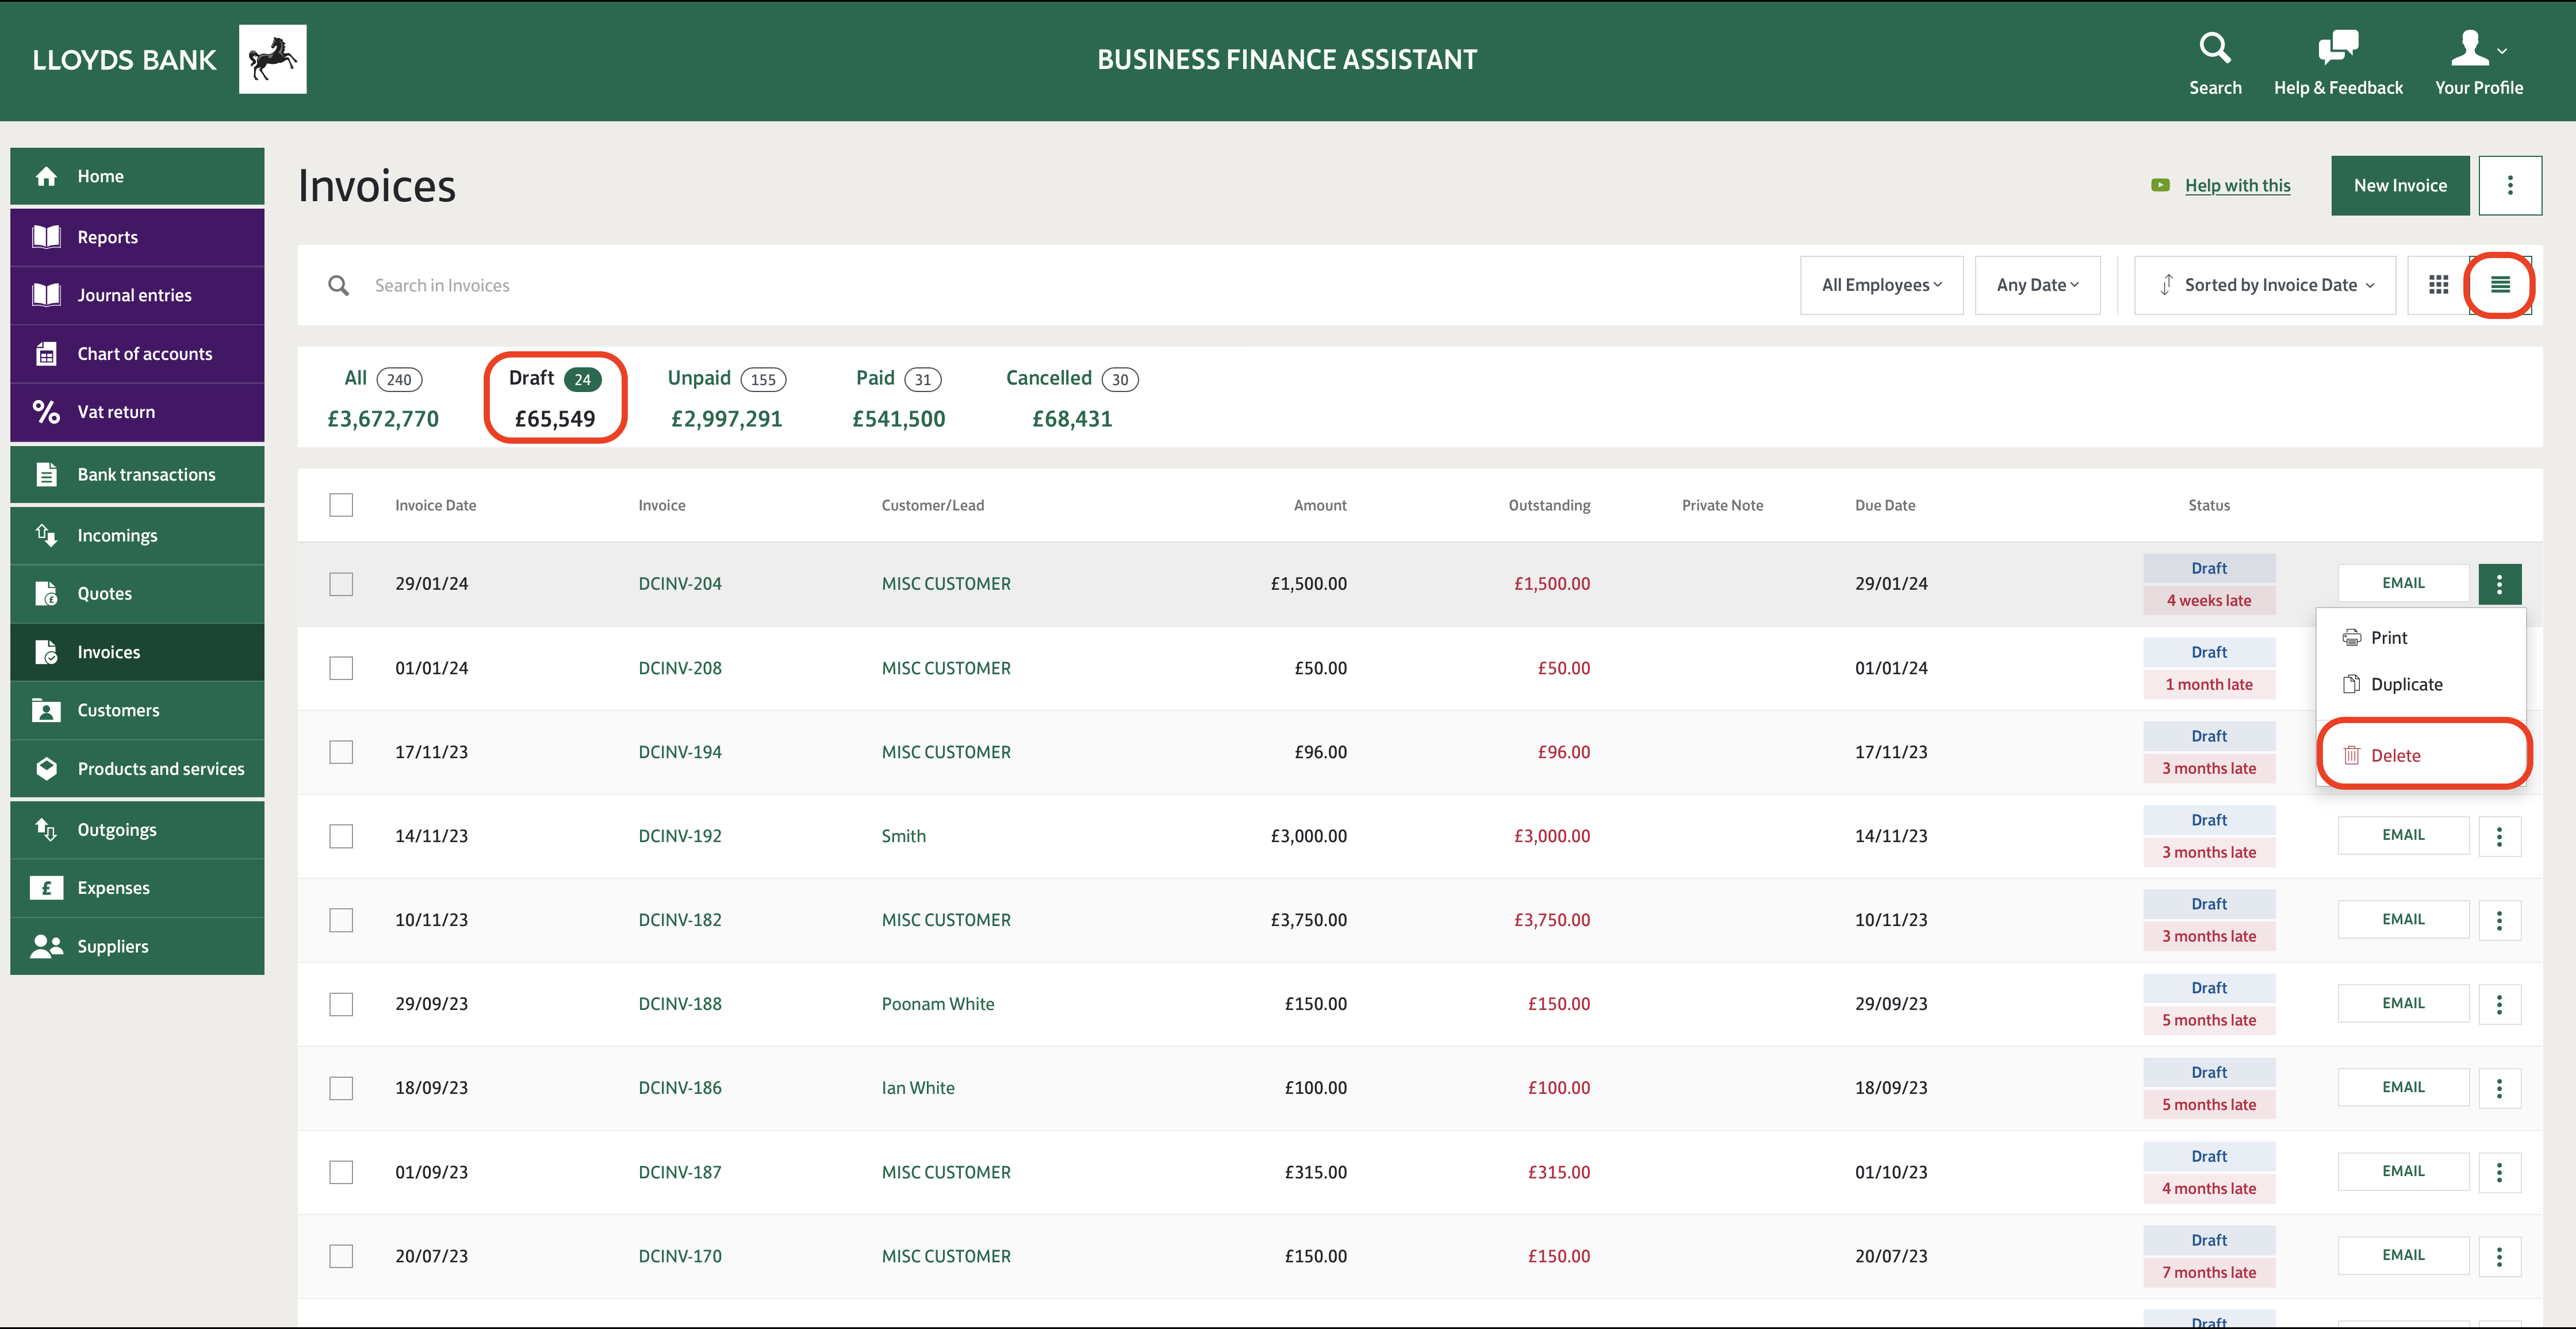The width and height of the screenshot is (2576, 1329).
Task: Open row menu for DCINV-186
Action: (2499, 1088)
